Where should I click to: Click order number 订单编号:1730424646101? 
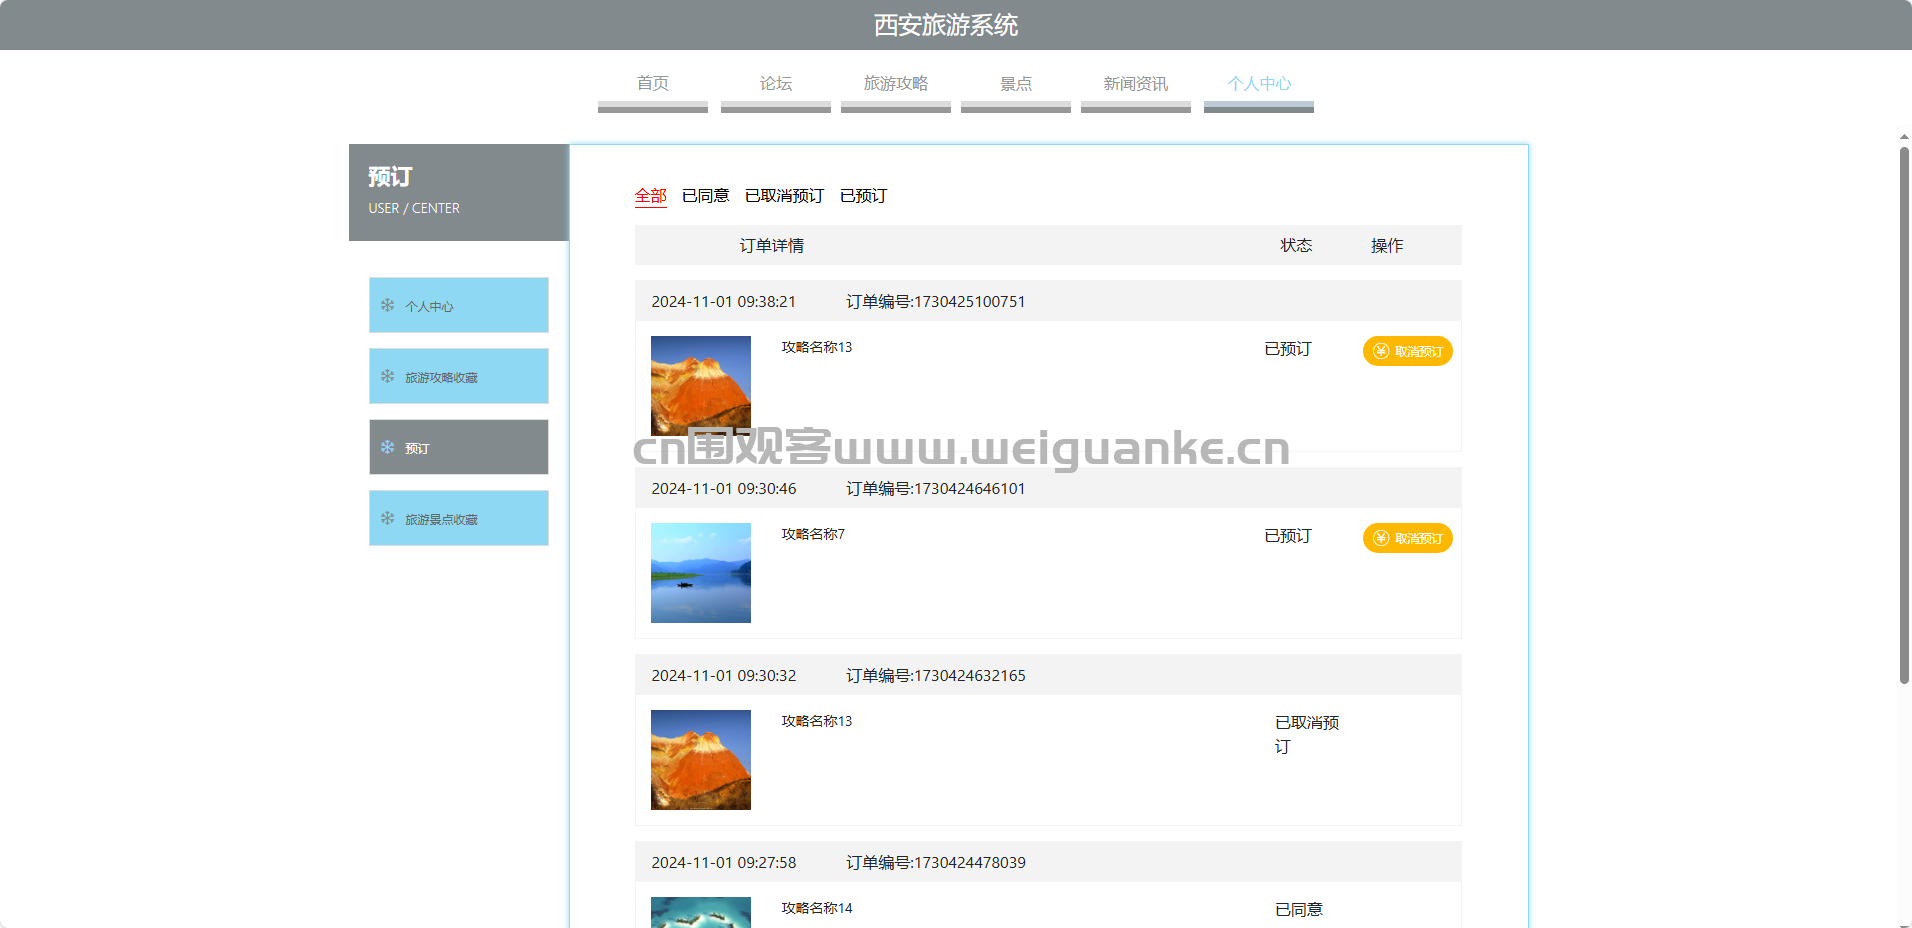click(936, 489)
